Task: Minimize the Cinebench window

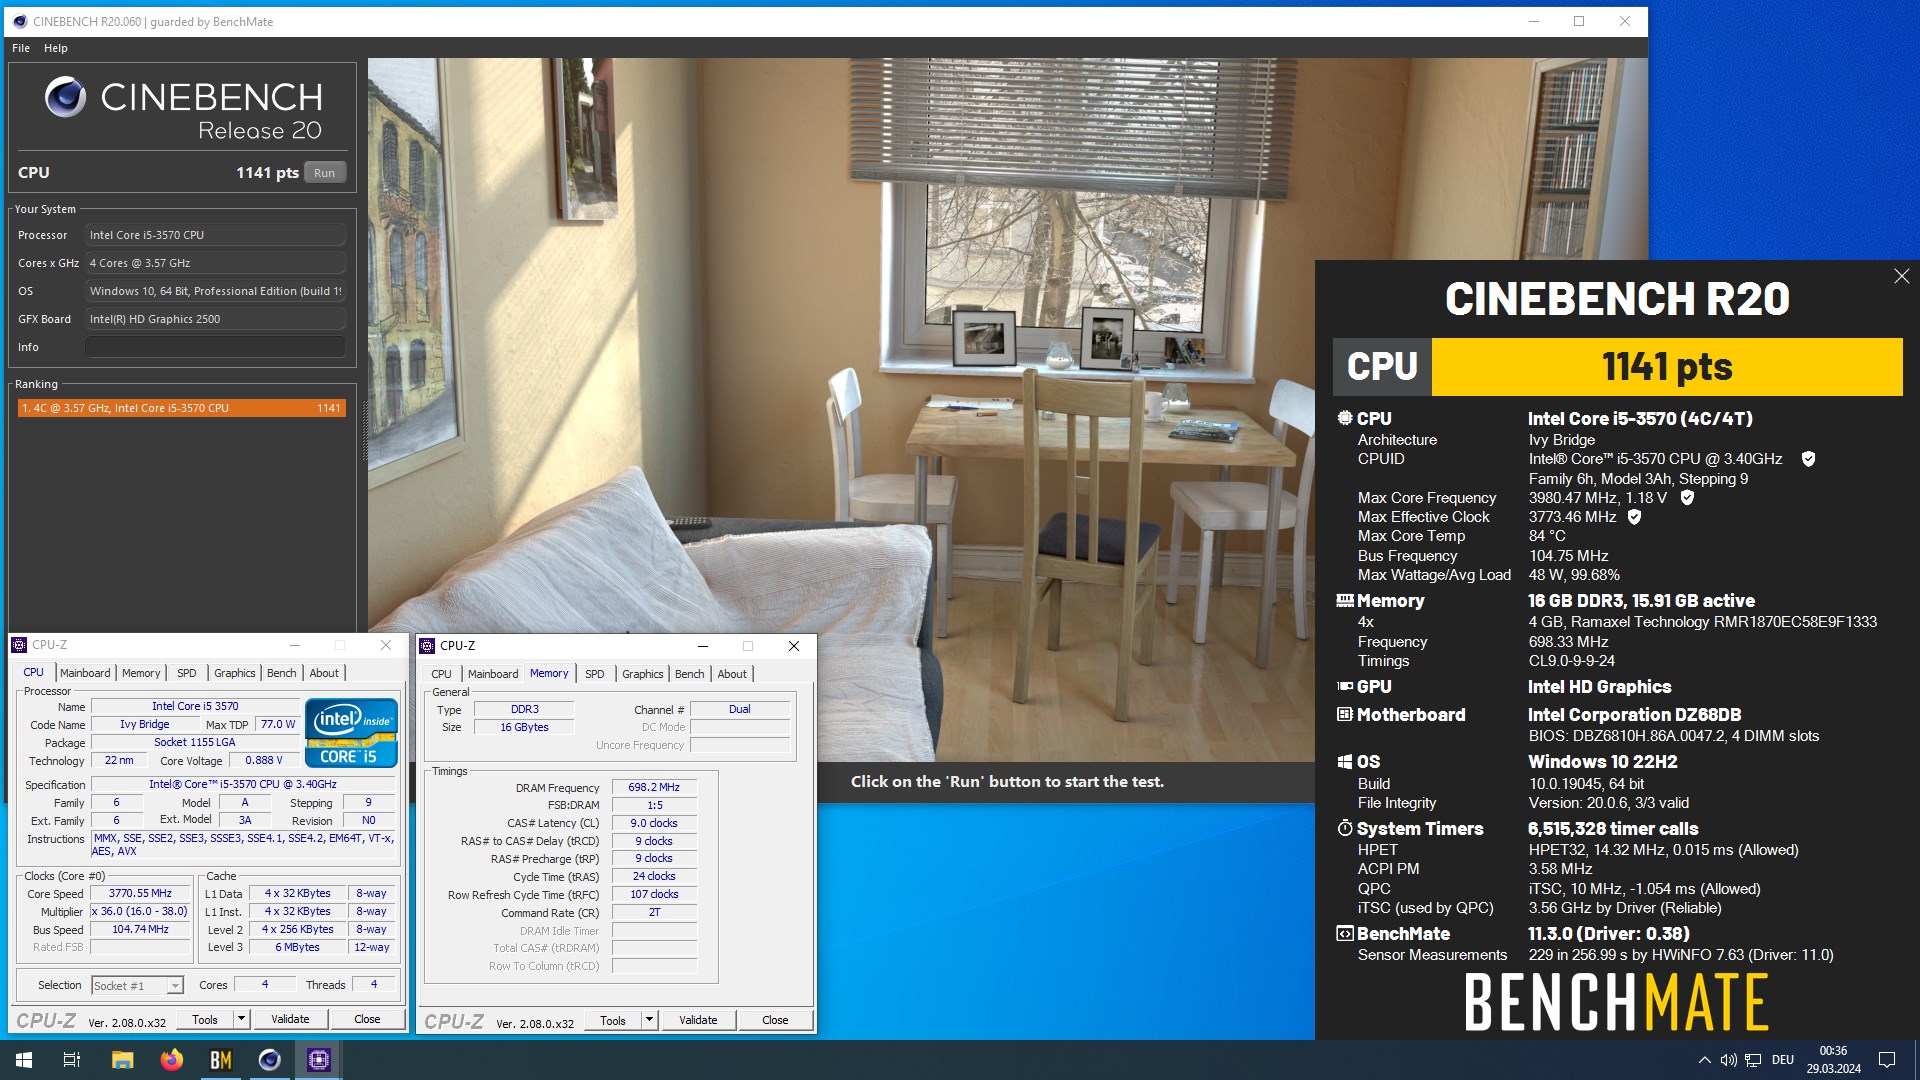Action: point(1534,21)
